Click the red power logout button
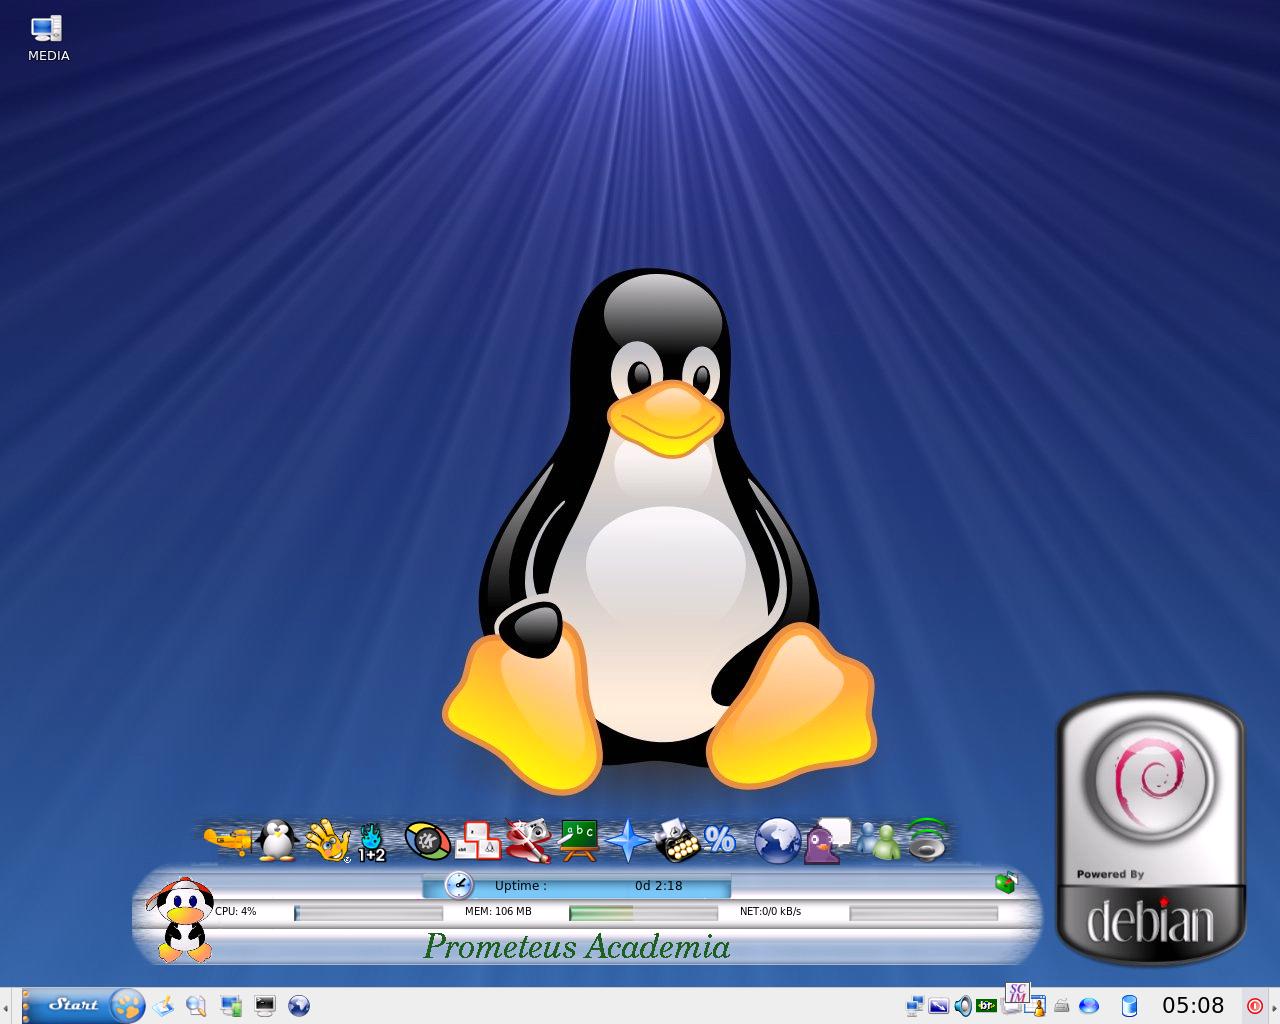Viewport: 1280px width, 1024px height. pyautogui.click(x=1254, y=1006)
